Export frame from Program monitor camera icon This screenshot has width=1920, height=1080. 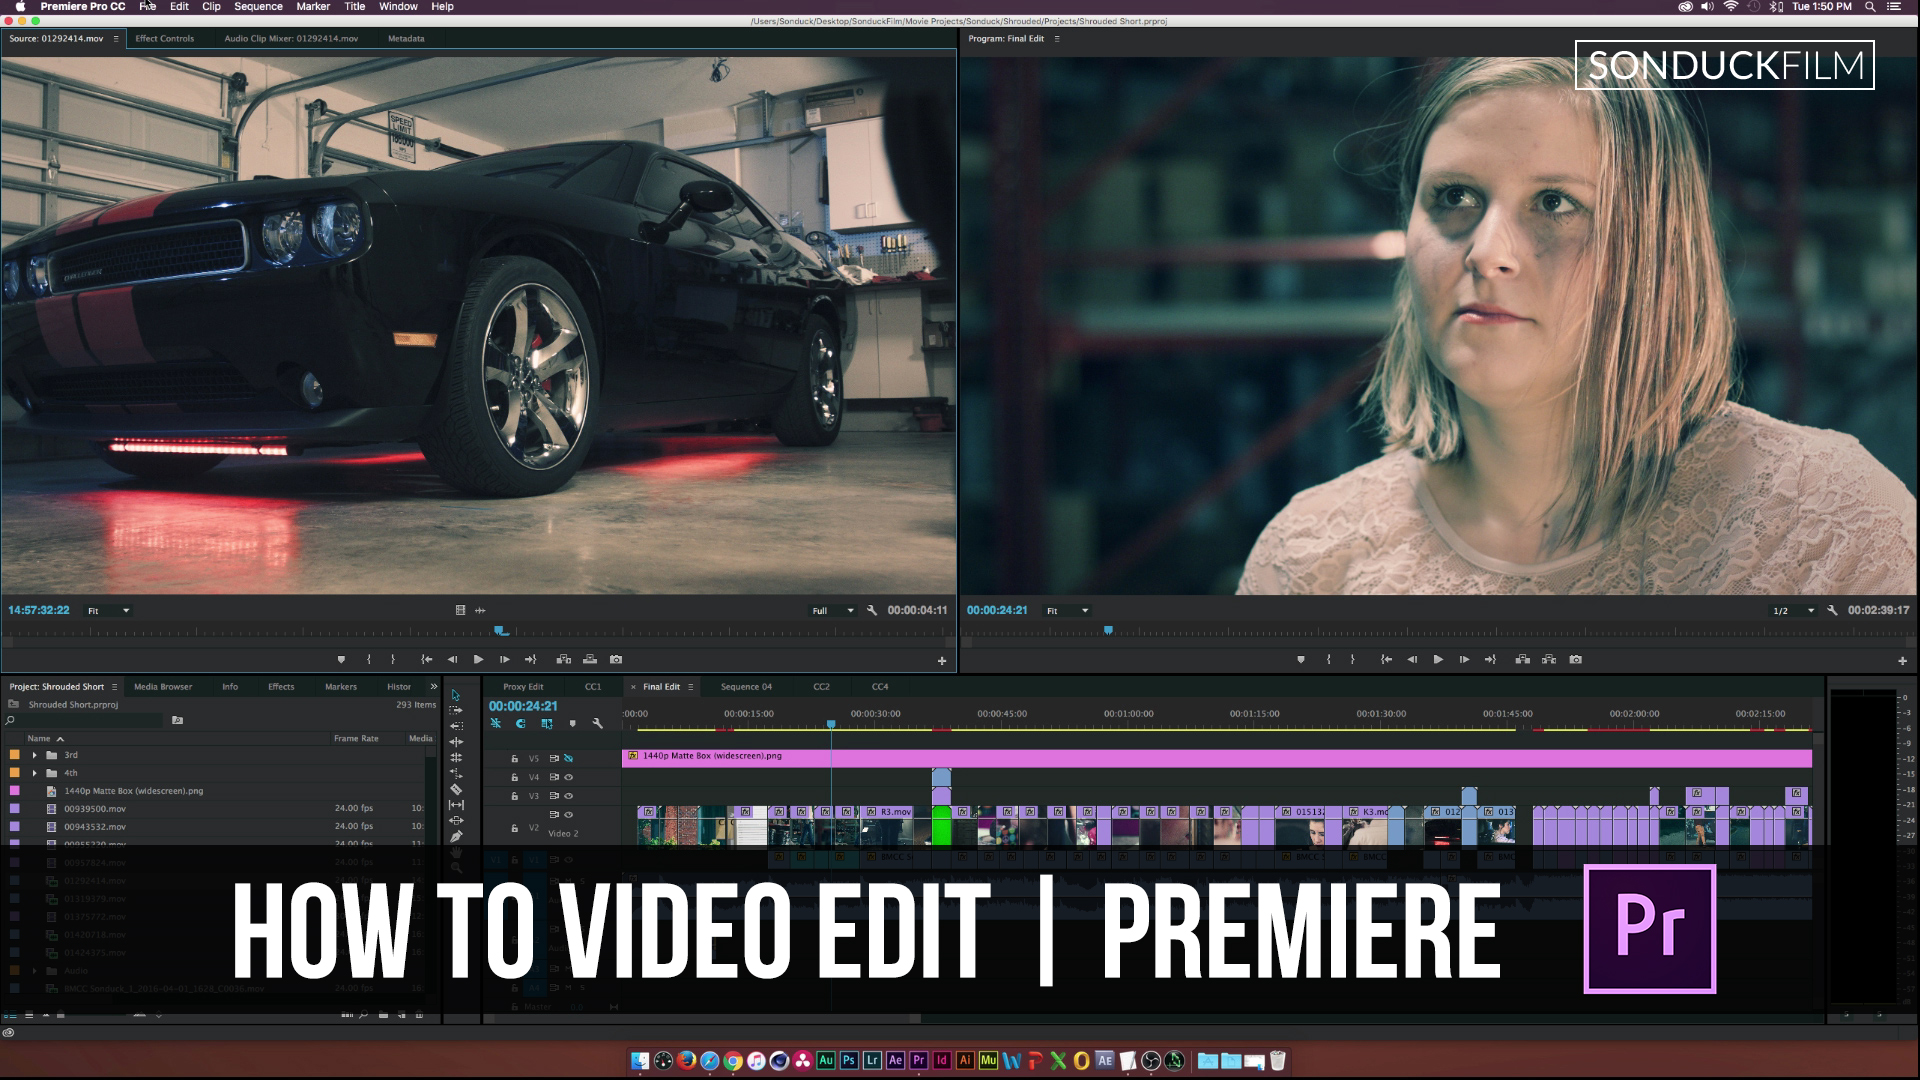point(1576,660)
